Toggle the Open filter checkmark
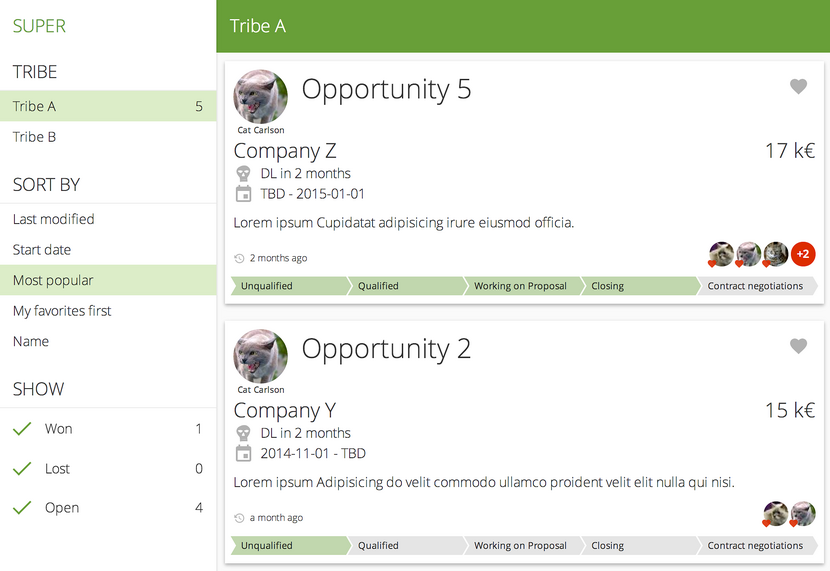830x571 pixels. [22, 507]
